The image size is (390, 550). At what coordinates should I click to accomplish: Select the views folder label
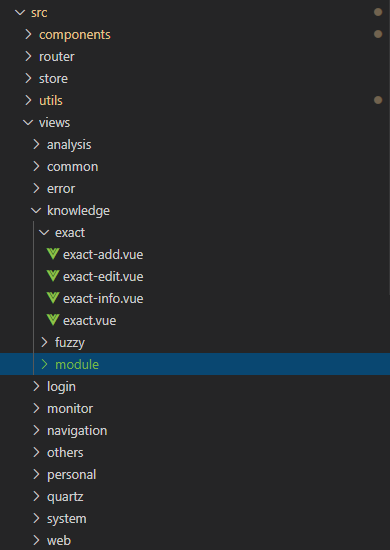tap(54, 122)
